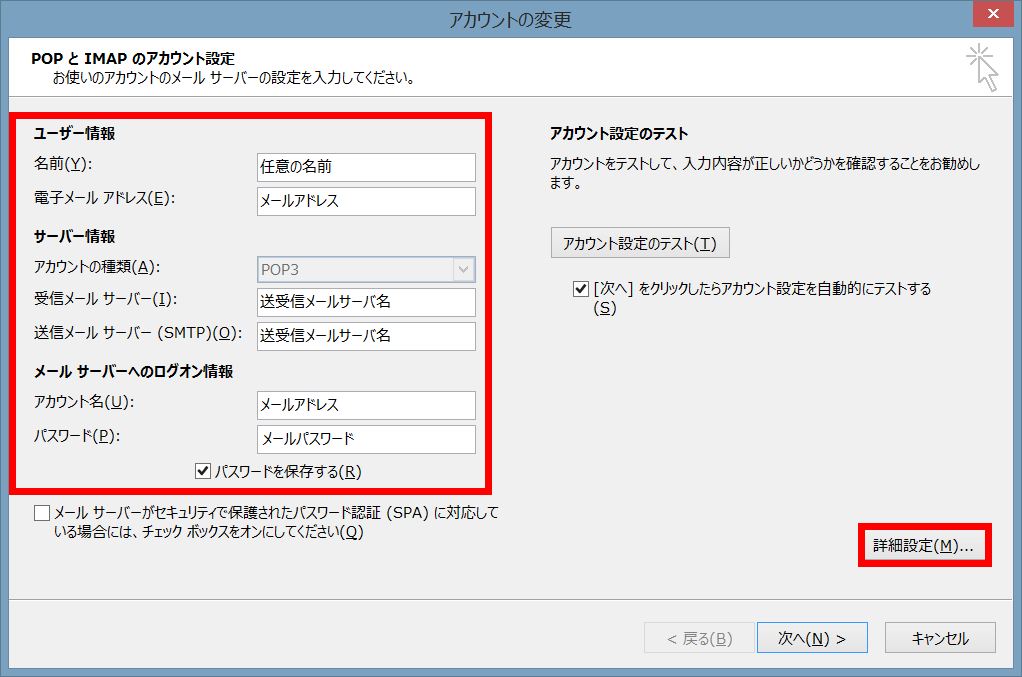Place cursor in the アカウント名 field
This screenshot has height=677, width=1022.
[x=365, y=405]
